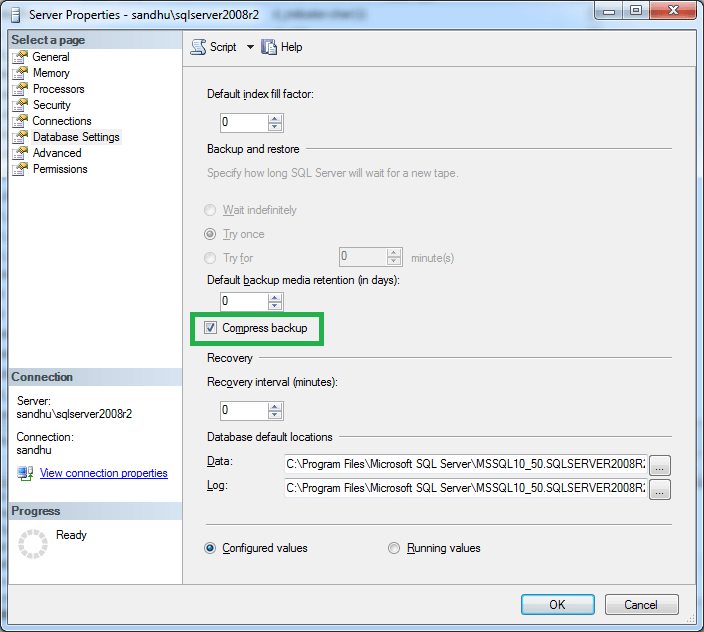This screenshot has height=632, width=704.
Task: Click the Connections page icon
Action: coord(20,121)
